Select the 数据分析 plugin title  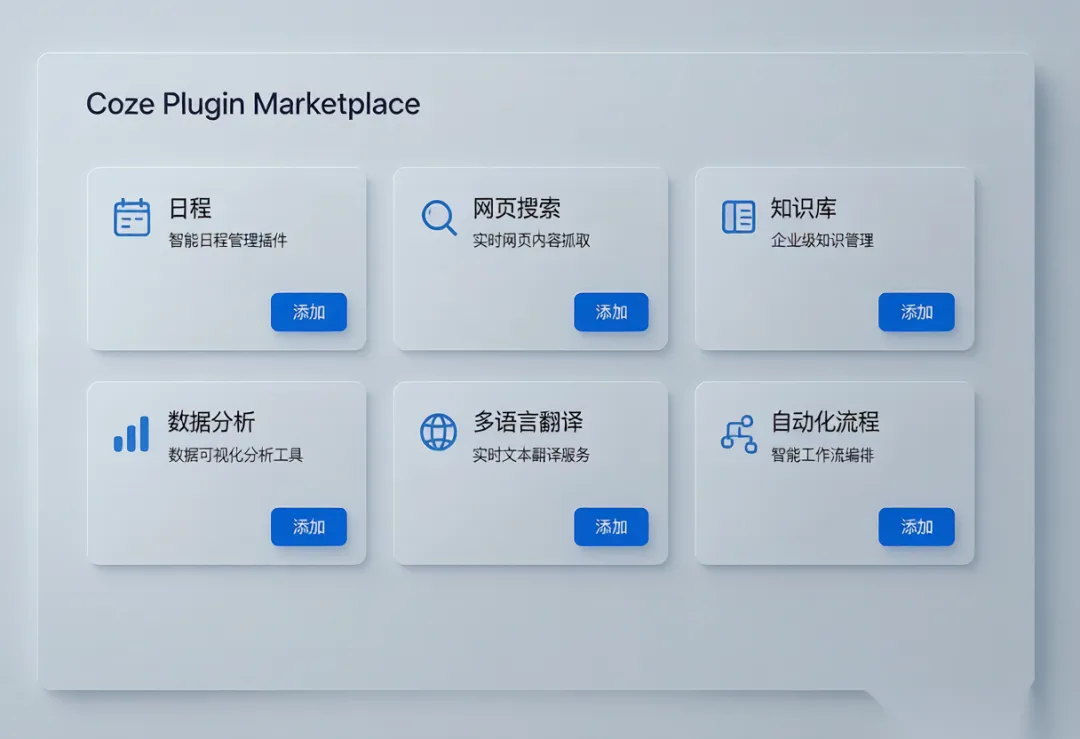(211, 421)
